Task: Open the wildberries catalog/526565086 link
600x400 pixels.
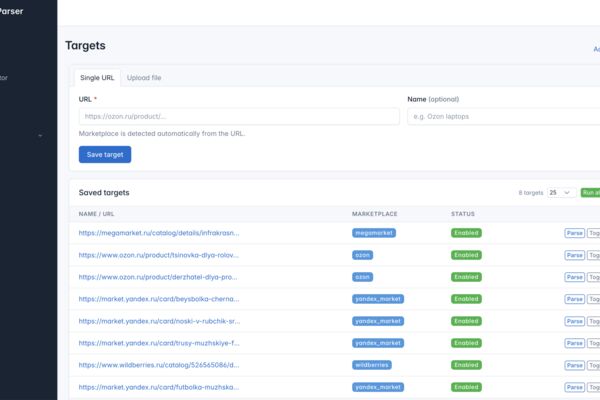Action: pyautogui.click(x=159, y=365)
